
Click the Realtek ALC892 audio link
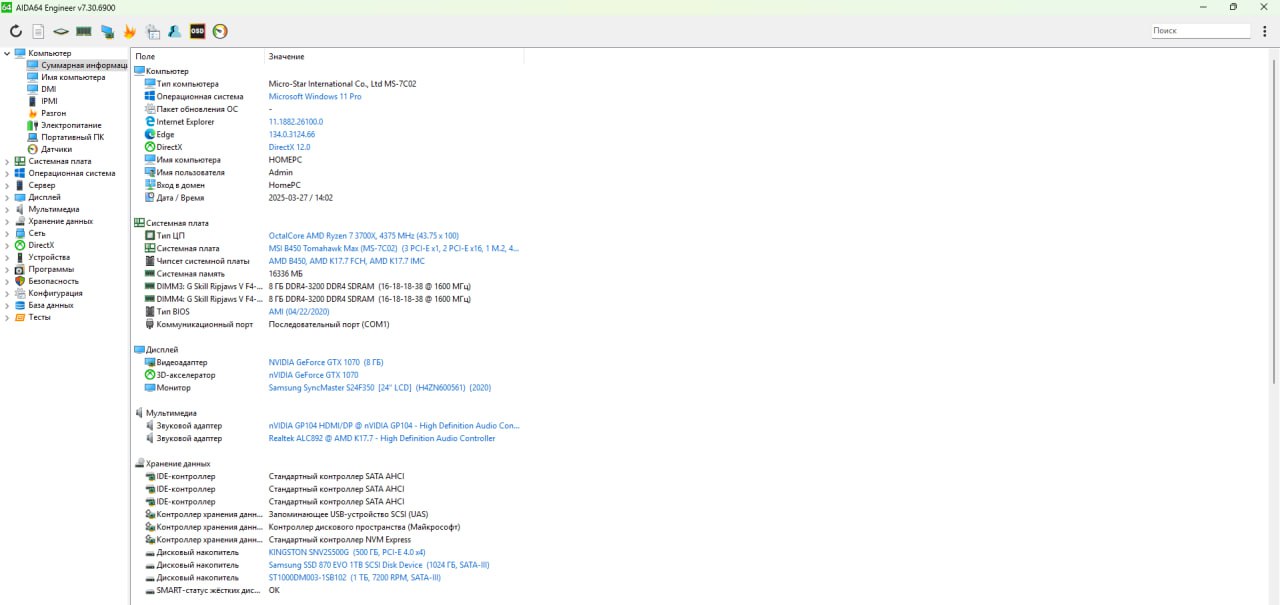pos(382,438)
